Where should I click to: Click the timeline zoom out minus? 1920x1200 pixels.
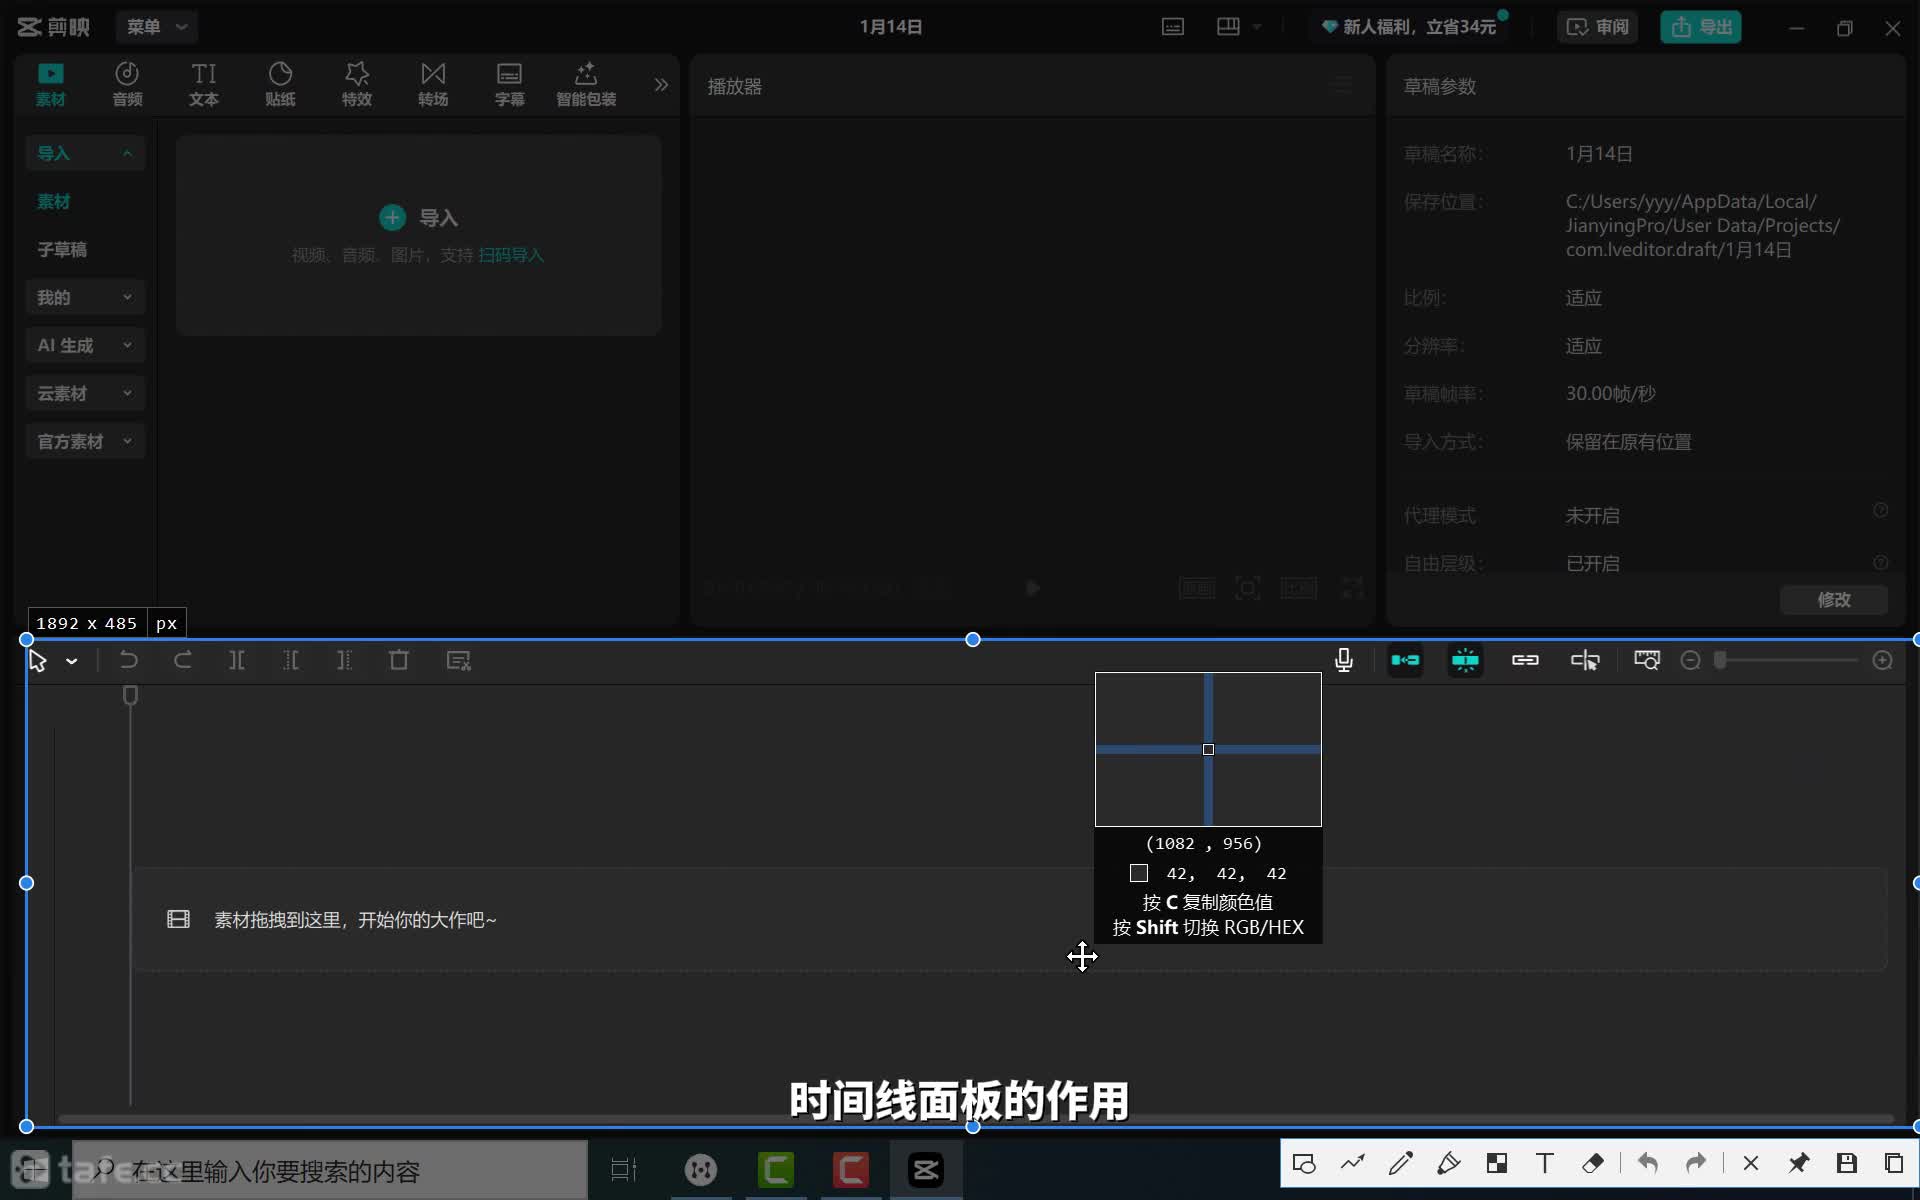coord(1691,660)
